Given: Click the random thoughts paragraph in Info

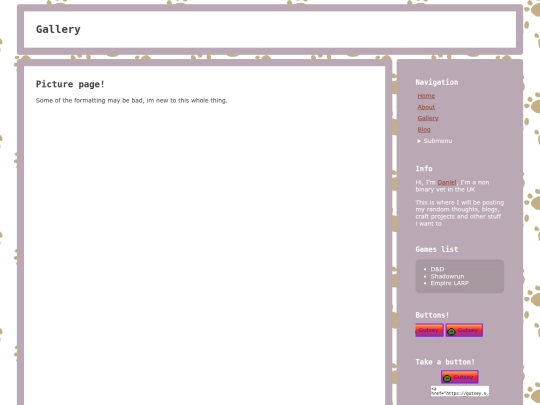Looking at the screenshot, I should (459, 213).
